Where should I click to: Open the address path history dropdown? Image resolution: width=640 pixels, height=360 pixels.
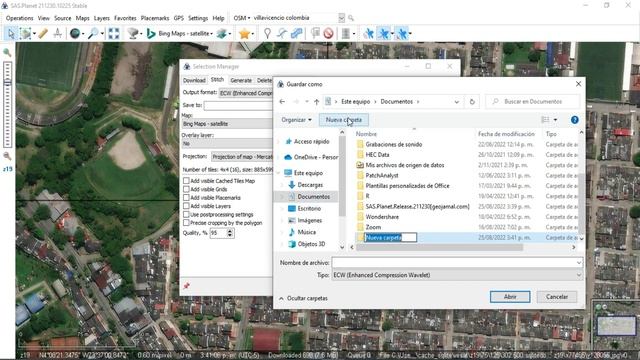456,102
